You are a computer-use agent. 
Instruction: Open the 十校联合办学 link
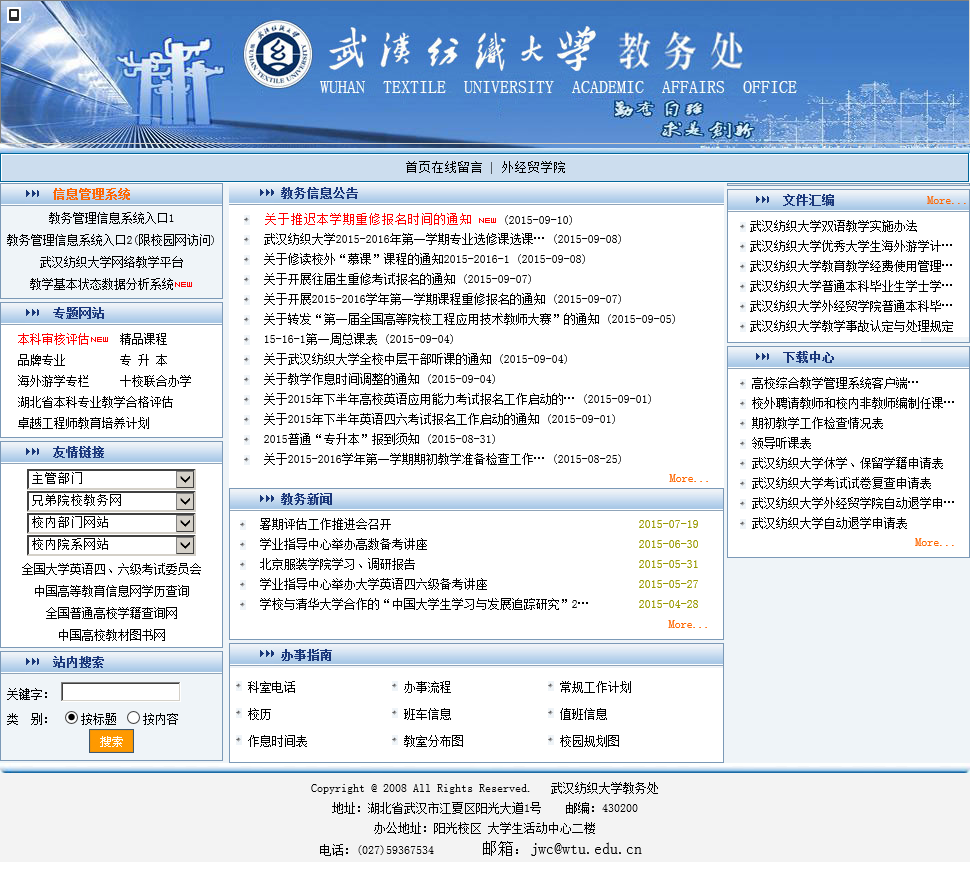155,381
